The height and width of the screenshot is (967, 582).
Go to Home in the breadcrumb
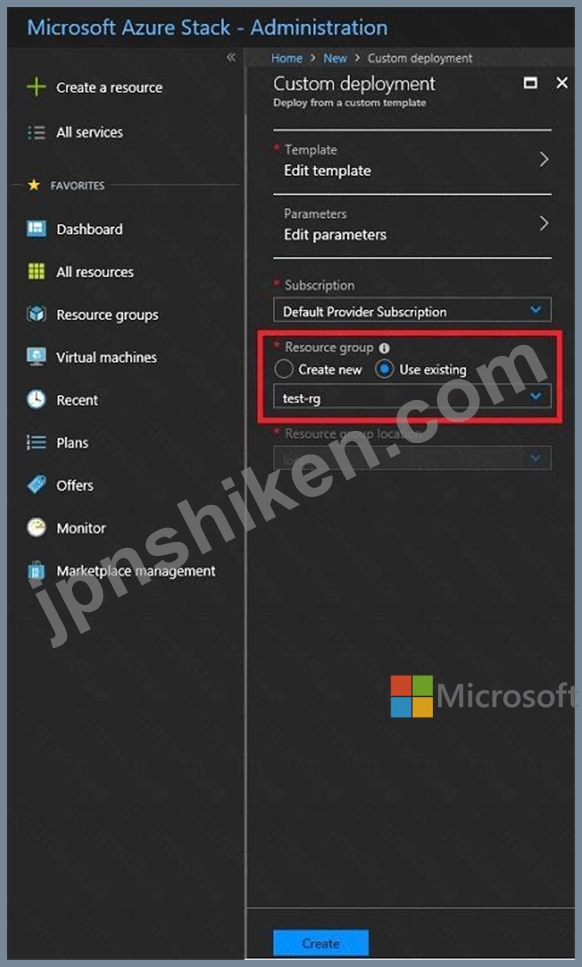click(287, 58)
